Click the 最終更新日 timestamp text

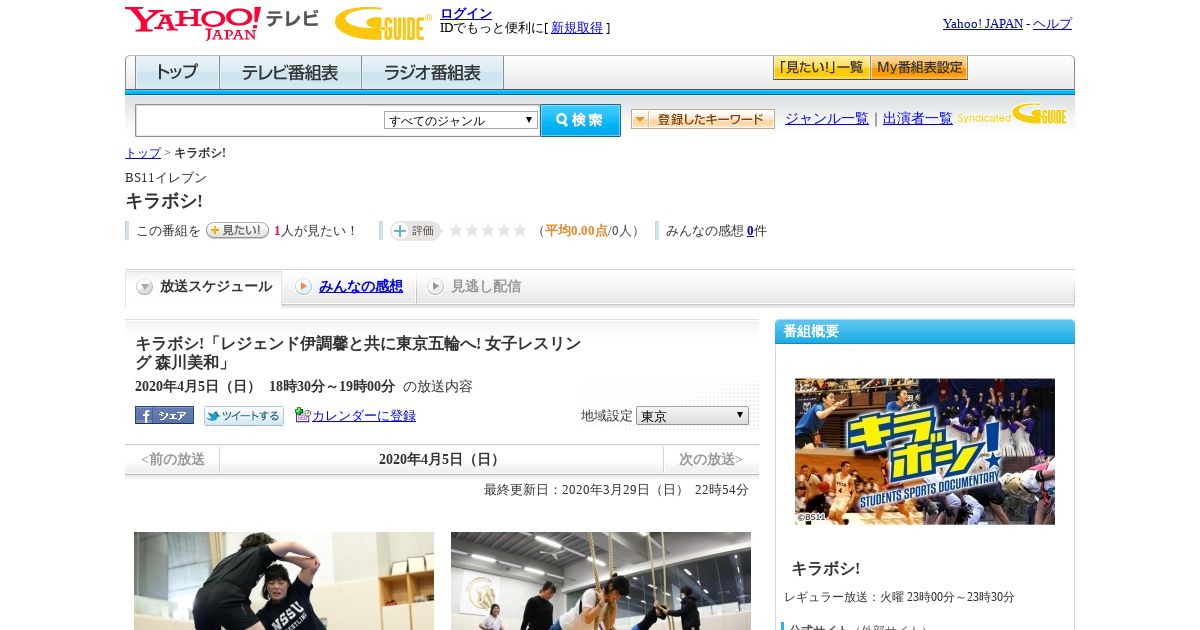coord(616,489)
